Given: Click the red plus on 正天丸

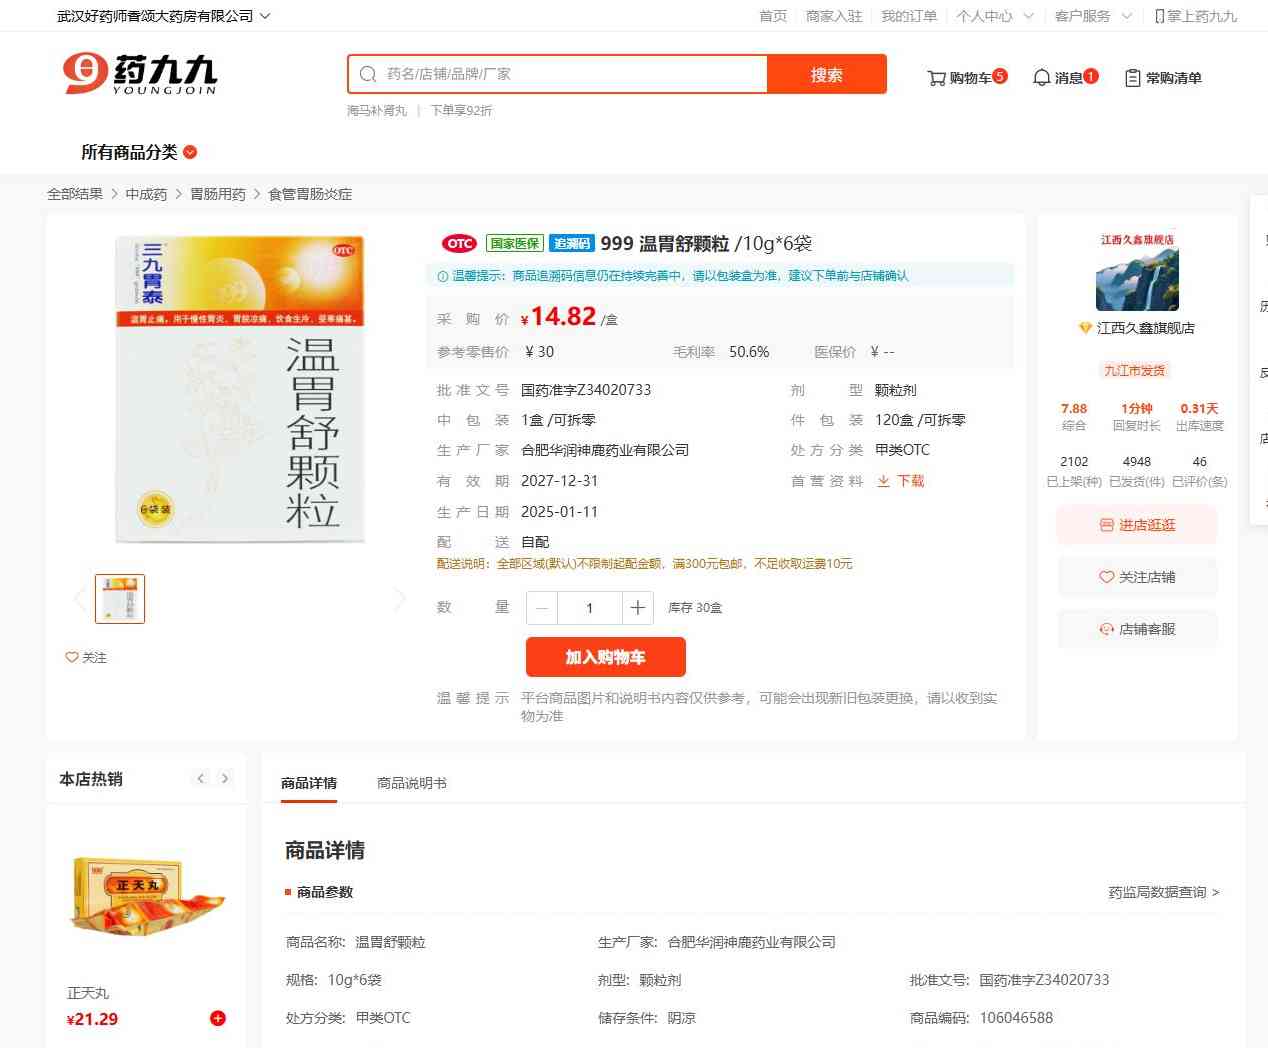Looking at the screenshot, I should pos(217,1018).
